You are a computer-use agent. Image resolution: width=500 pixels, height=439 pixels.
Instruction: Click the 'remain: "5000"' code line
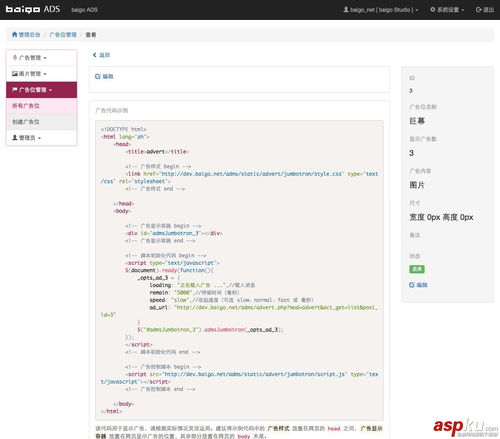pos(194,292)
